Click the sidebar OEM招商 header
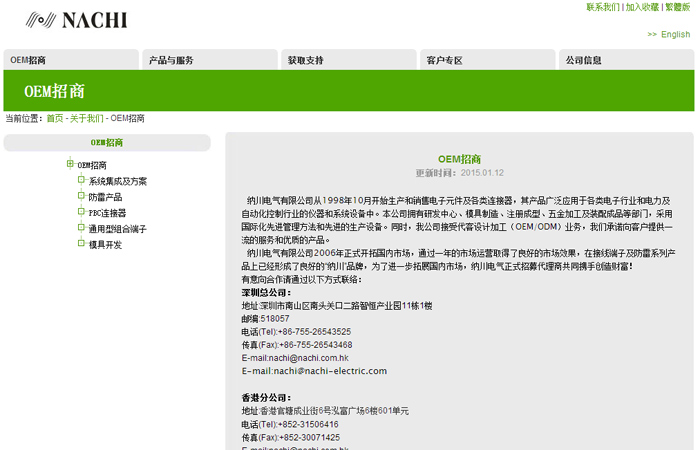Viewport: 700px width, 450px height. pyautogui.click(x=107, y=142)
